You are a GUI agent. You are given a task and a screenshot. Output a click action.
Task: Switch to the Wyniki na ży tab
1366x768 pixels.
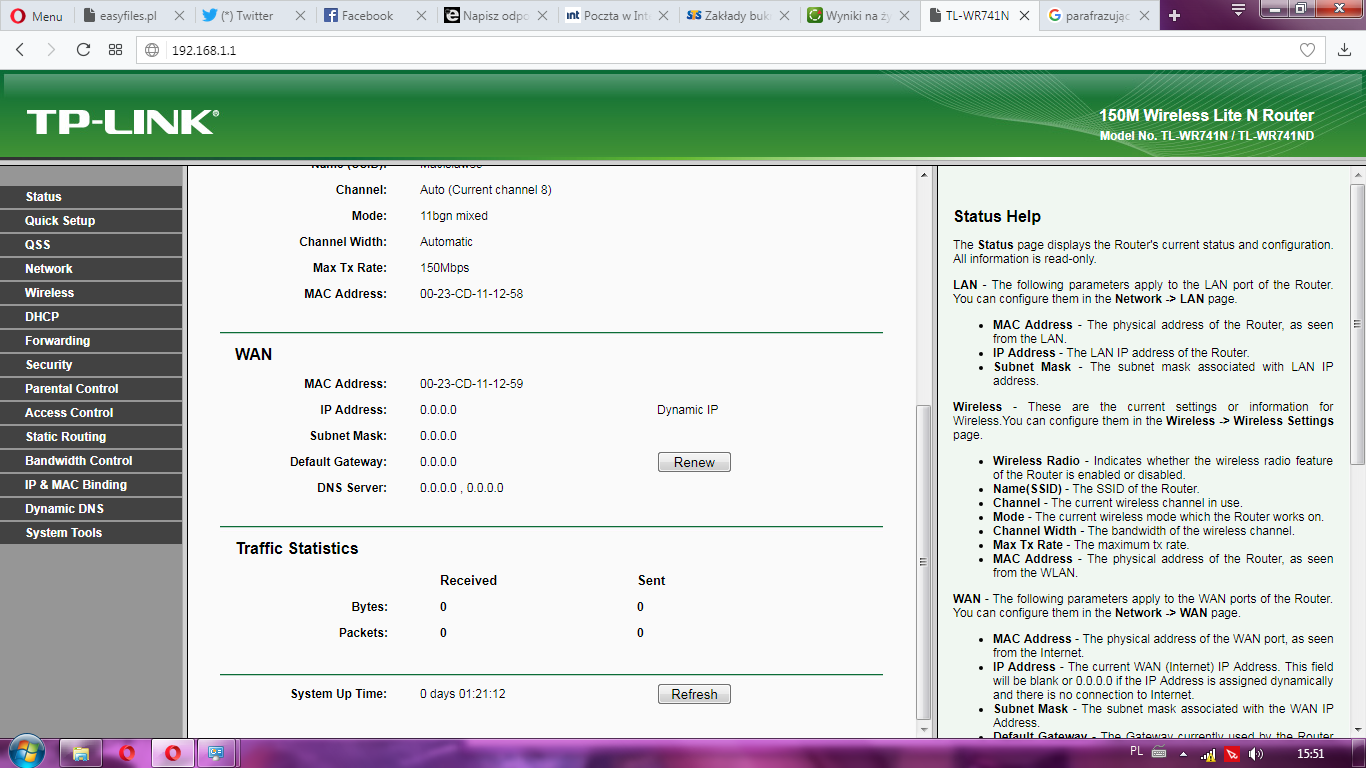(x=858, y=16)
